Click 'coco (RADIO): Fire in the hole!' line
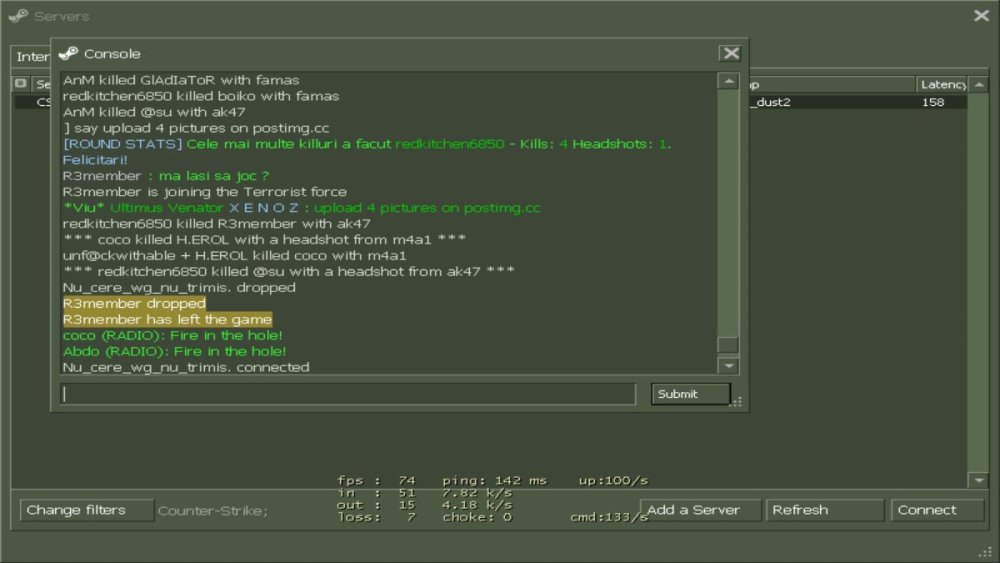1000x563 pixels. 172,335
